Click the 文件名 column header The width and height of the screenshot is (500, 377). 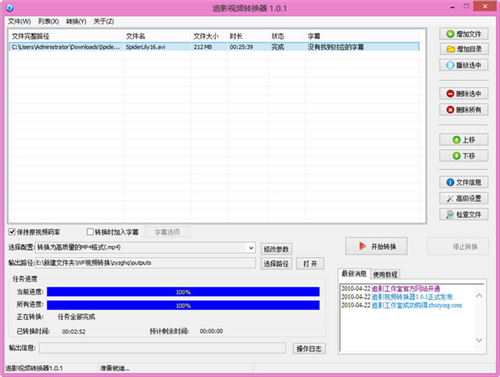pos(135,36)
